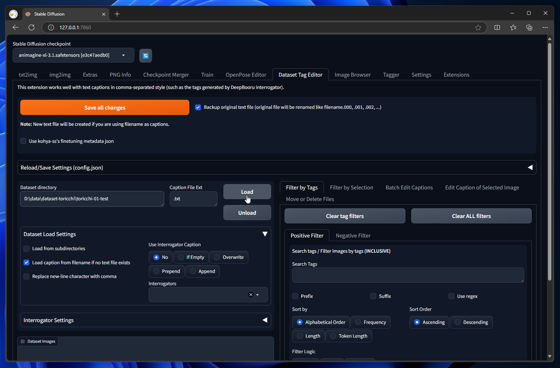
Task: Click Clear tag filters button
Action: [345, 216]
